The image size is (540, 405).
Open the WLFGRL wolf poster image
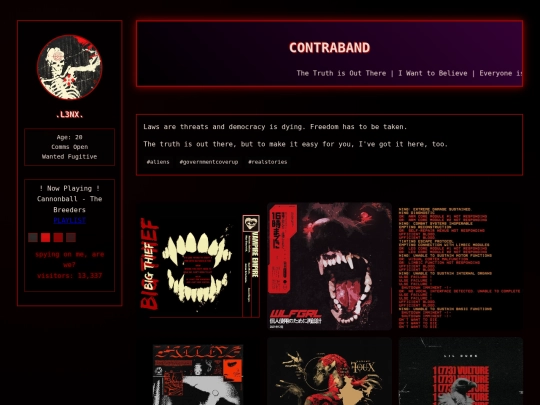330,266
